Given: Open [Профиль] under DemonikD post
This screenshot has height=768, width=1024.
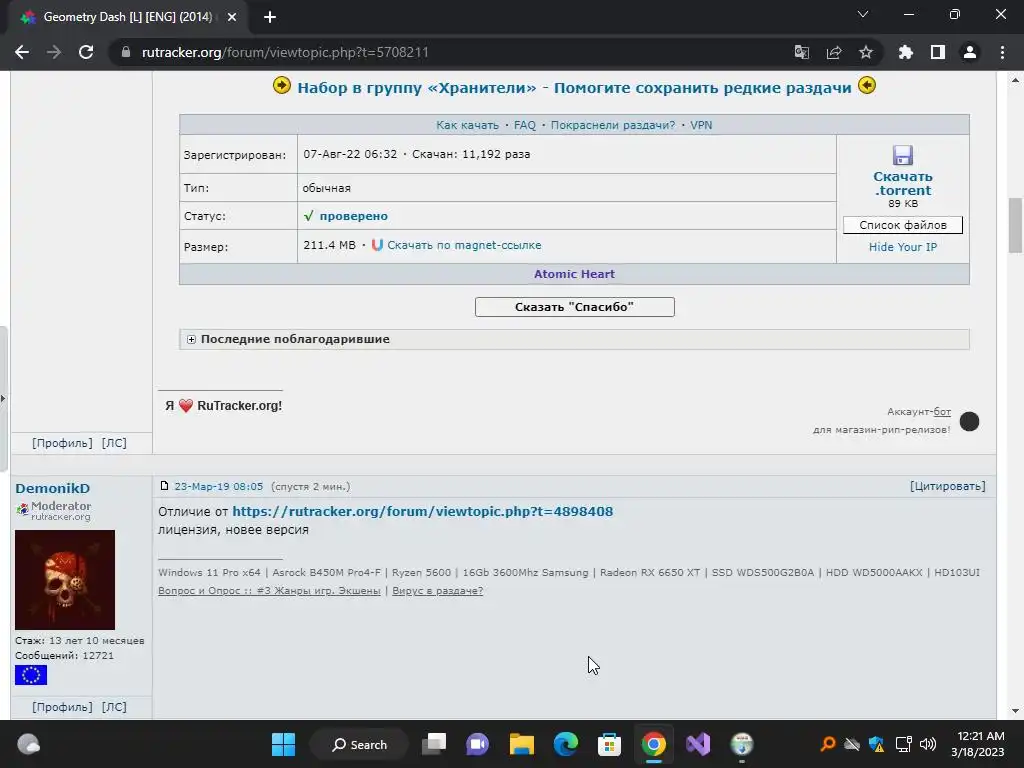Looking at the screenshot, I should click(x=63, y=707).
